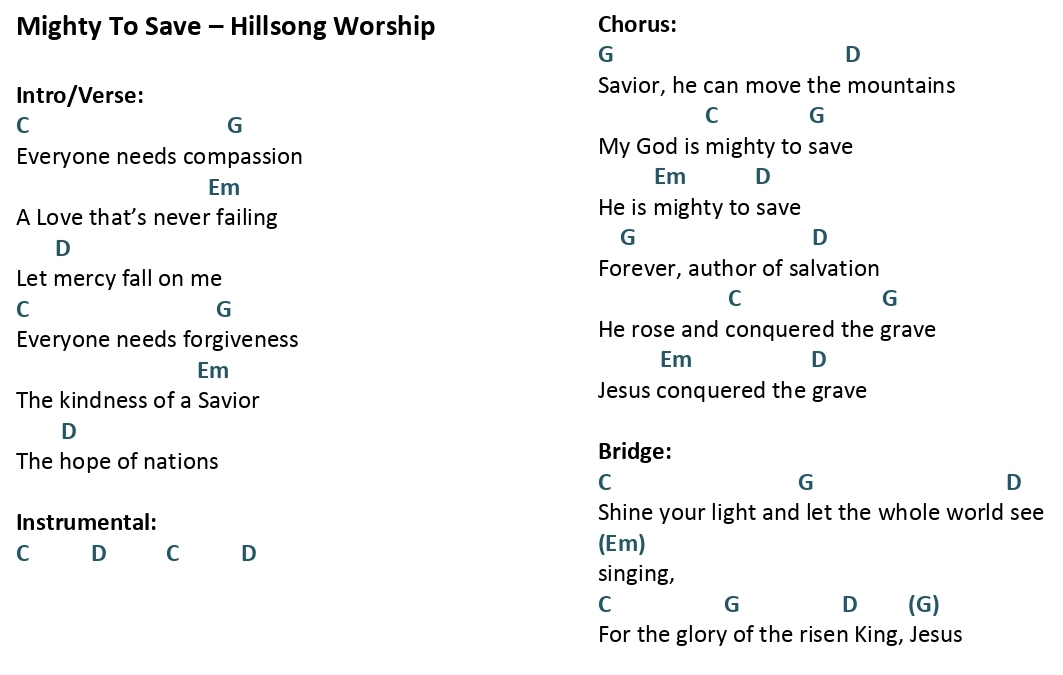Click the title Mighty To Save – Hillsong Worship
This screenshot has height=675, width=1063.
point(226,27)
